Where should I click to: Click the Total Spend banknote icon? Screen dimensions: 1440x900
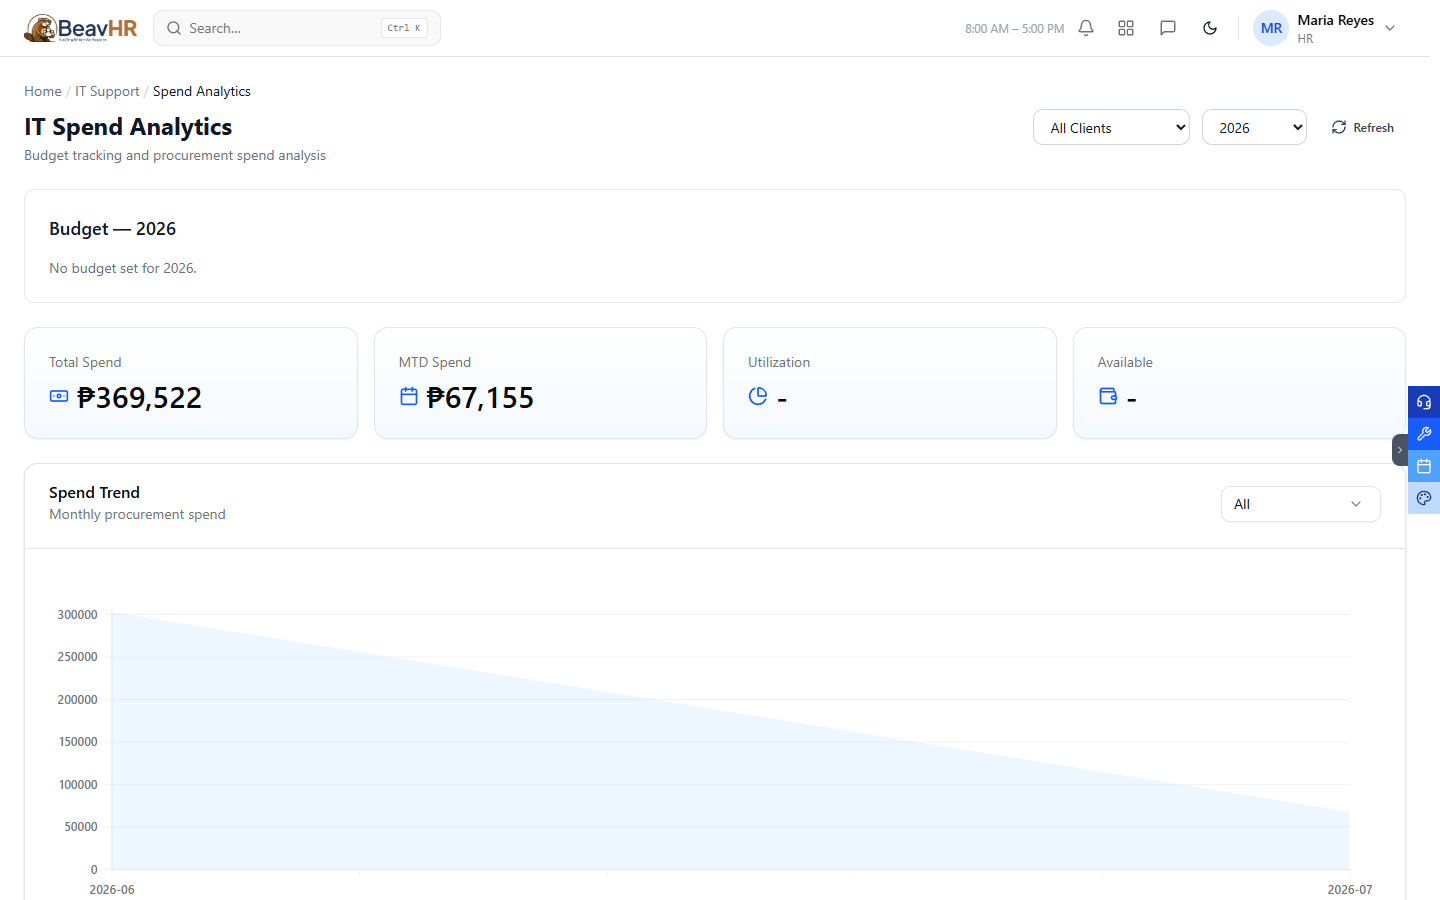click(x=59, y=396)
